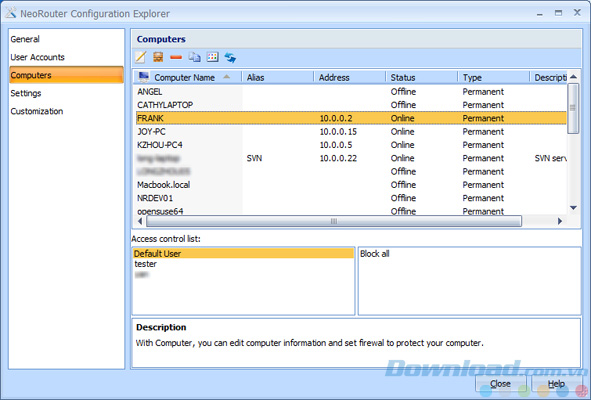Select the NRDEV01 computer row
This screenshot has height=400, width=591.
pyautogui.click(x=351, y=198)
